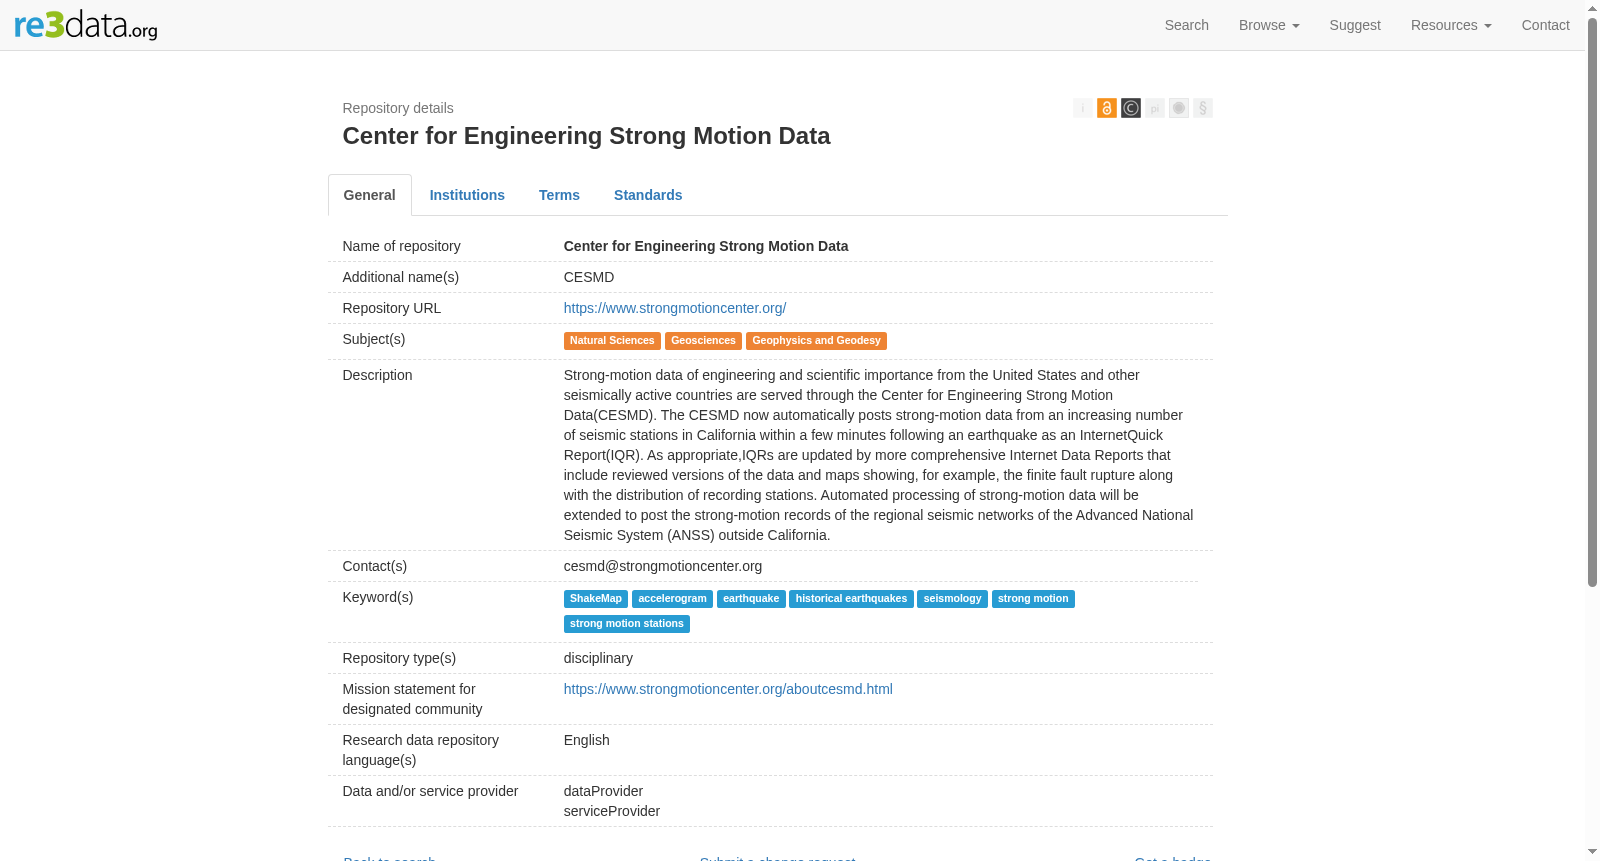The width and height of the screenshot is (1600, 861).
Task: Click the description paragraph about strong-motion data
Action: pyautogui.click(x=879, y=455)
